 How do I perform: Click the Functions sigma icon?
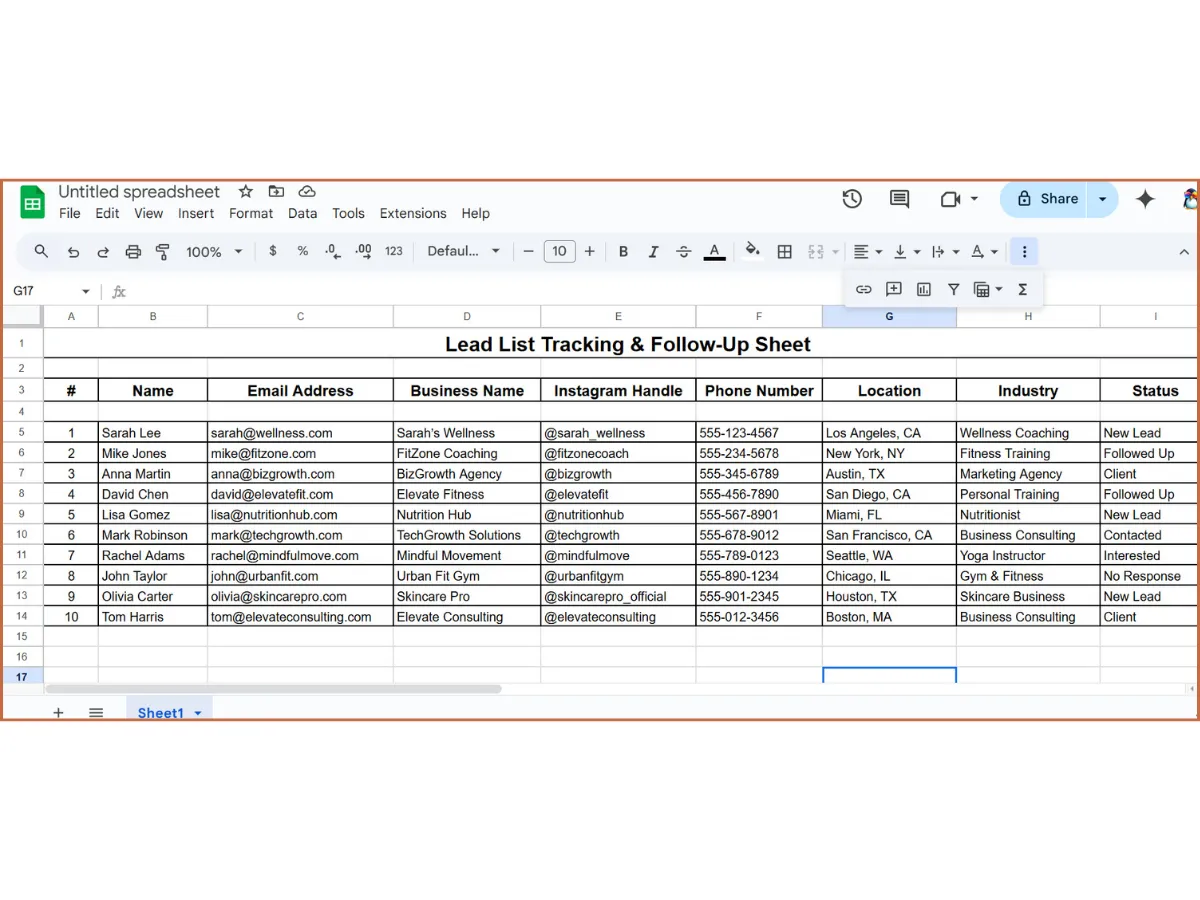pos(1023,290)
